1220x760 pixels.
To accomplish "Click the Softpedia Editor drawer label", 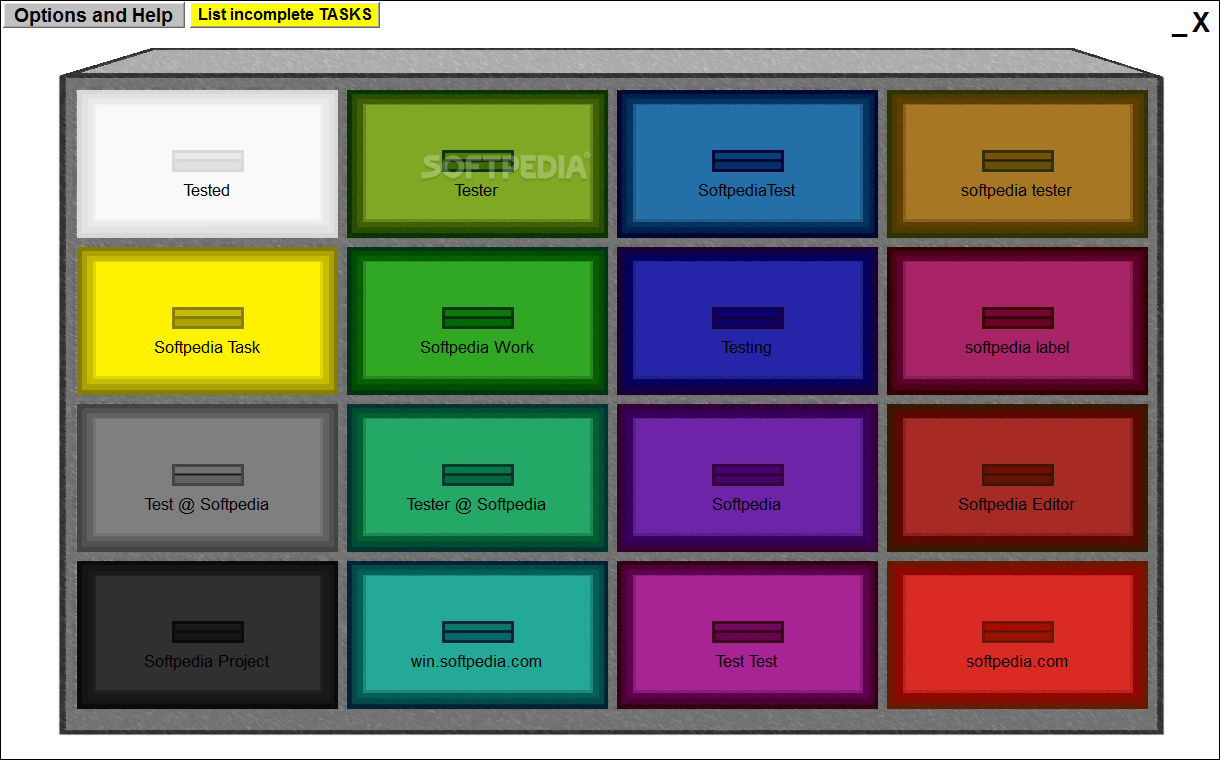I will coord(1017,505).
